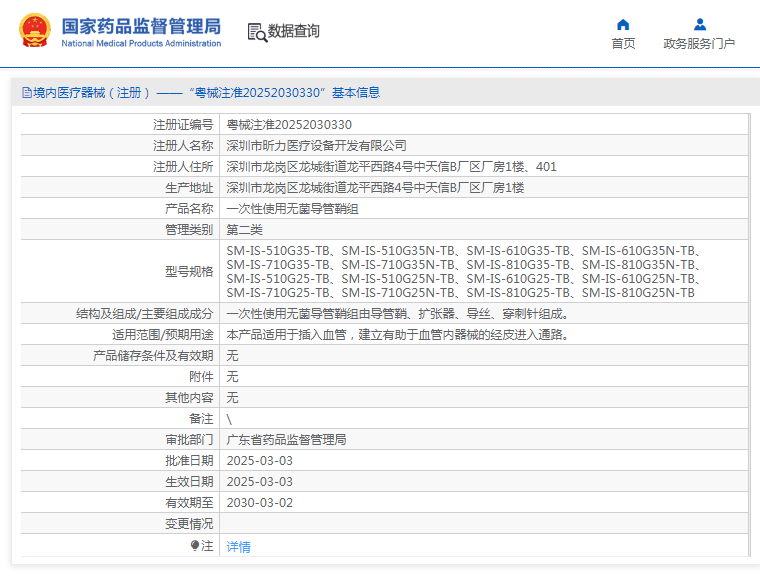Select registration number value 粤械注准20252030330 in table
Screen dimensions: 760x584
point(289,125)
